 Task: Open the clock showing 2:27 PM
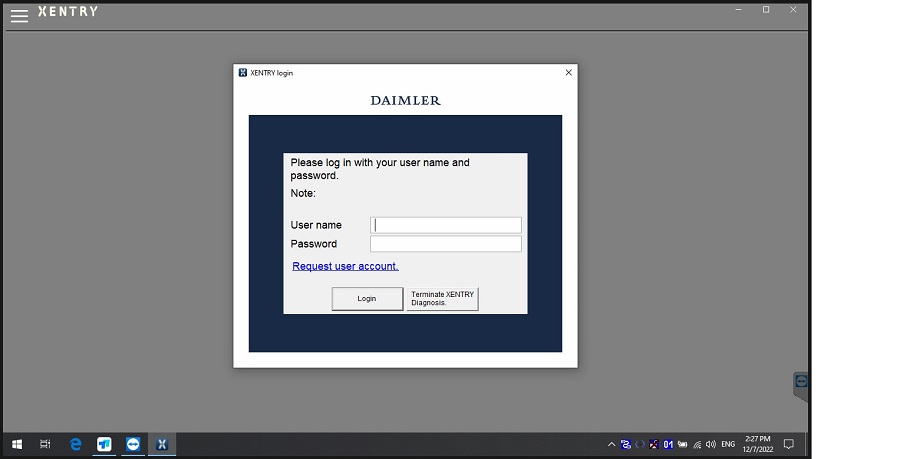click(758, 444)
